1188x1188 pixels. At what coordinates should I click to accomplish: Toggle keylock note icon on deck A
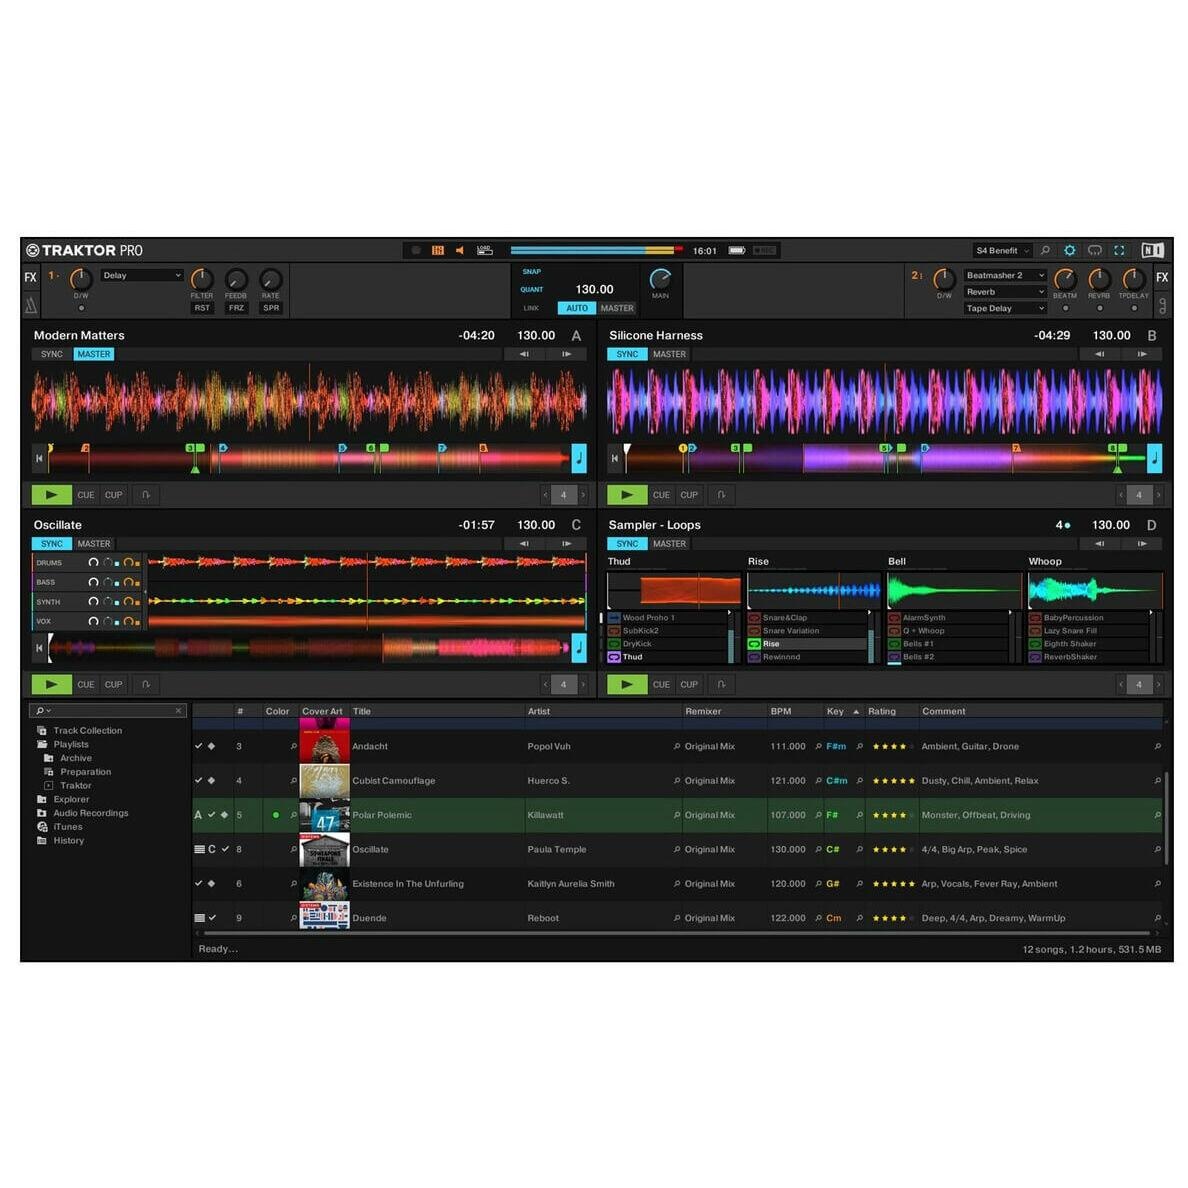click(579, 458)
